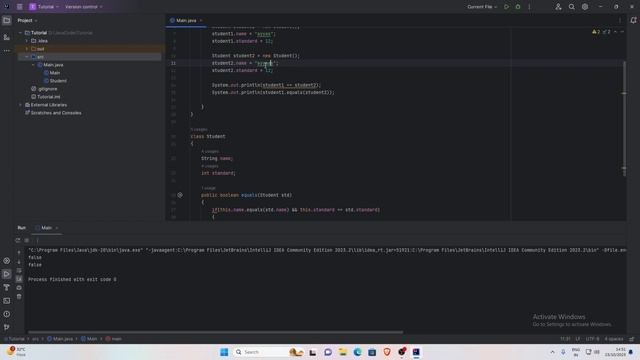Open Scratches and Consoles node

coord(56,113)
